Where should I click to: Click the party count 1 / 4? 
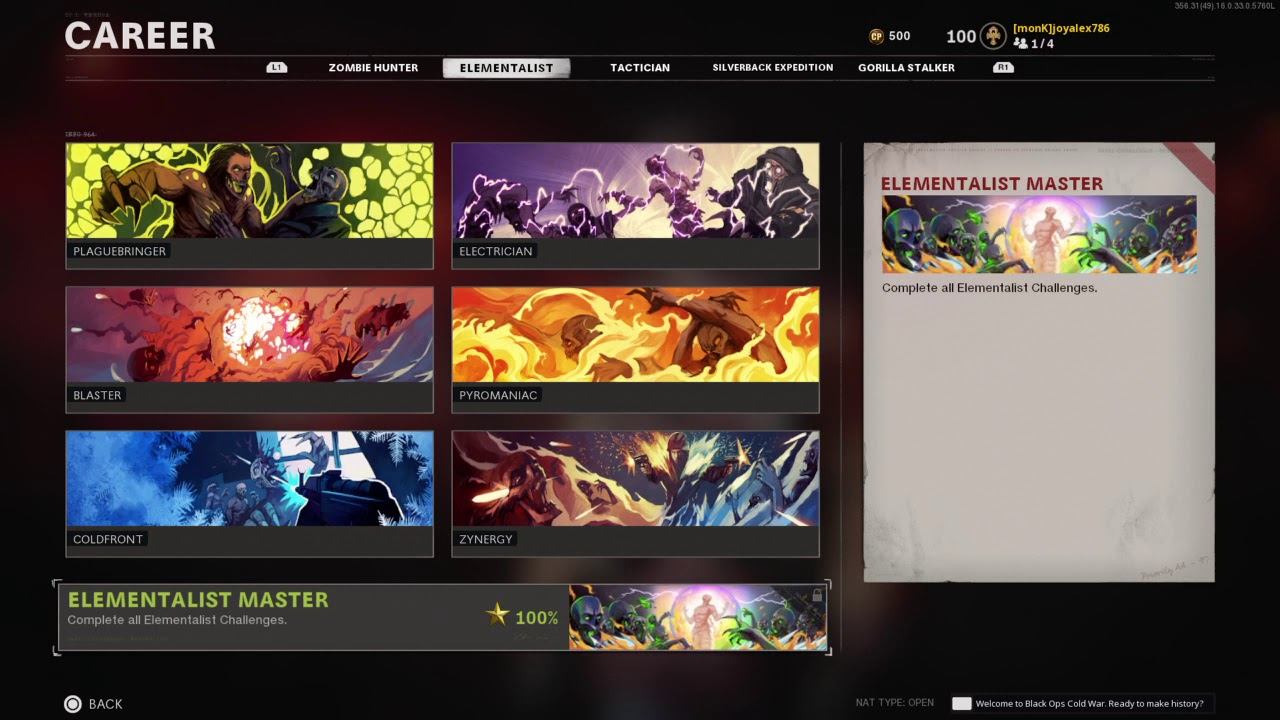coord(1043,44)
